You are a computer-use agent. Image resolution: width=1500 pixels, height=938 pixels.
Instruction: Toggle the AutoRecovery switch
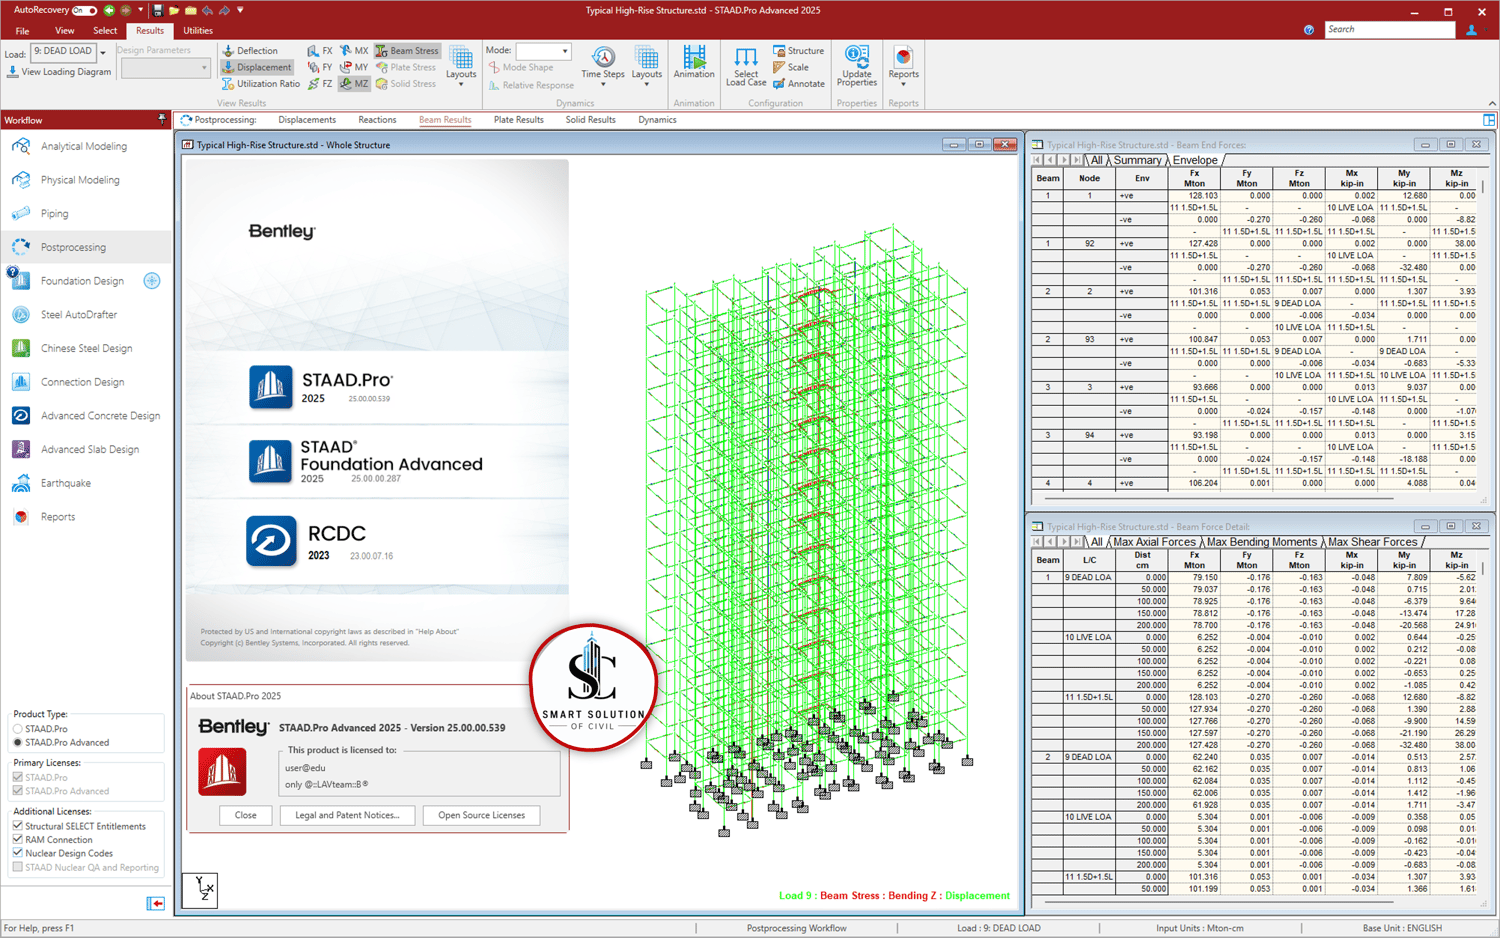coord(84,10)
